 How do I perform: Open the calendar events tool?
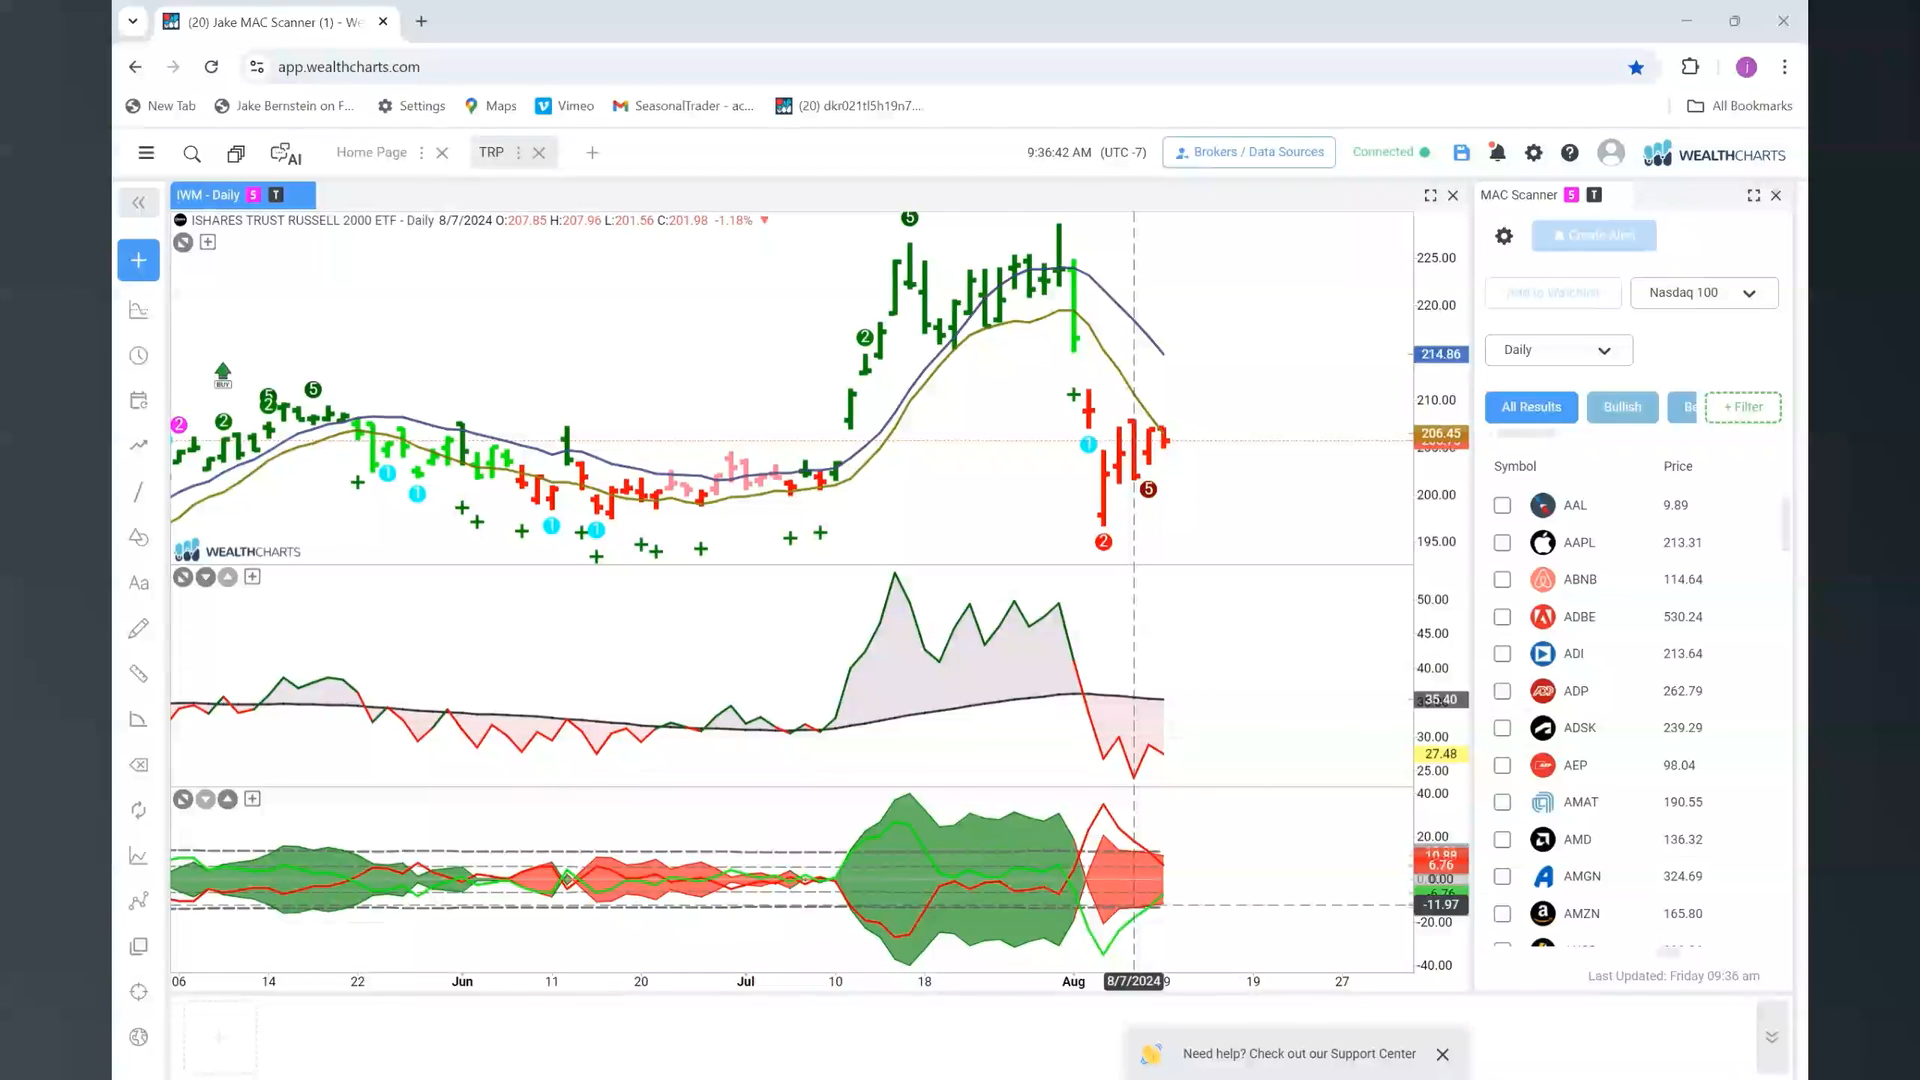(x=139, y=401)
